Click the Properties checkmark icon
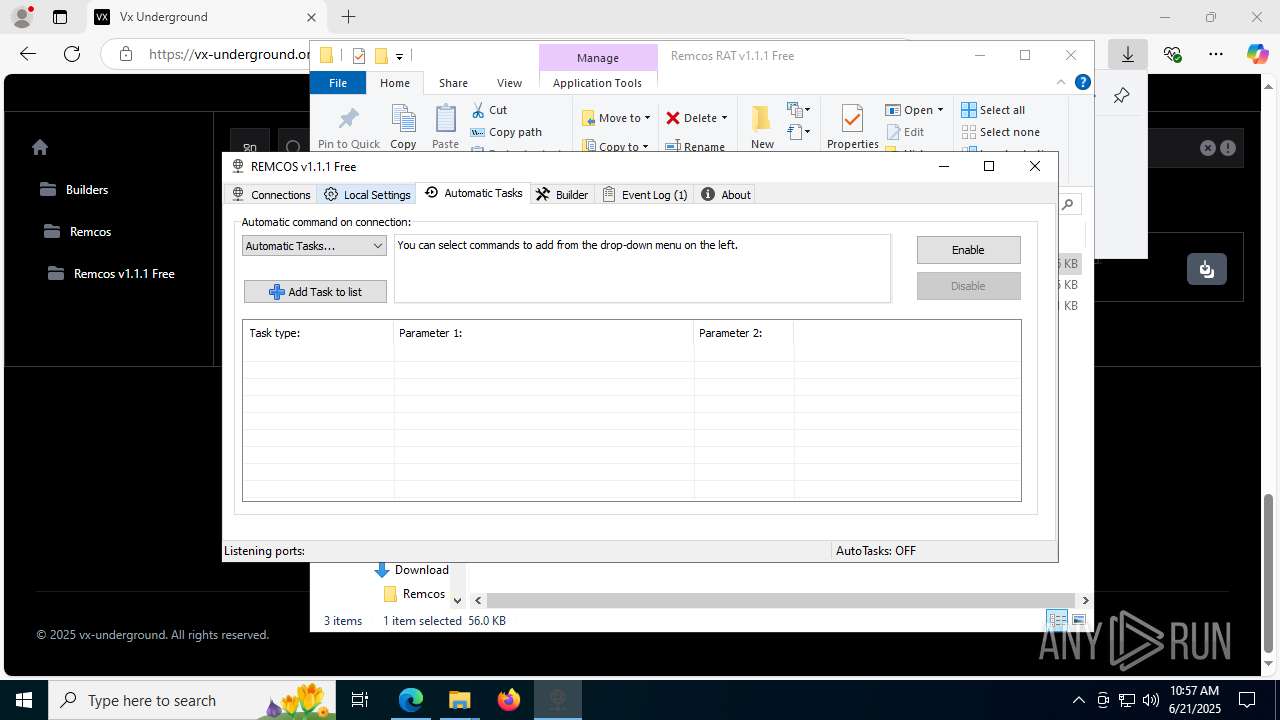 coord(852,119)
